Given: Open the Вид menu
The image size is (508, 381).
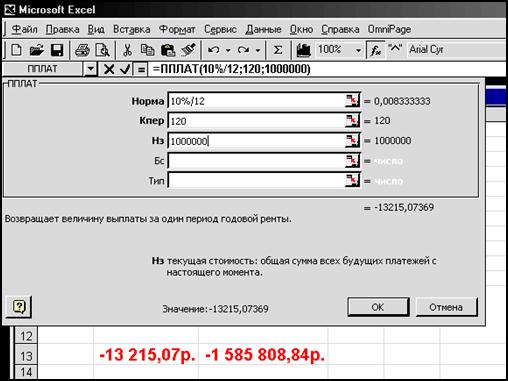Looking at the screenshot, I should (96, 30).
